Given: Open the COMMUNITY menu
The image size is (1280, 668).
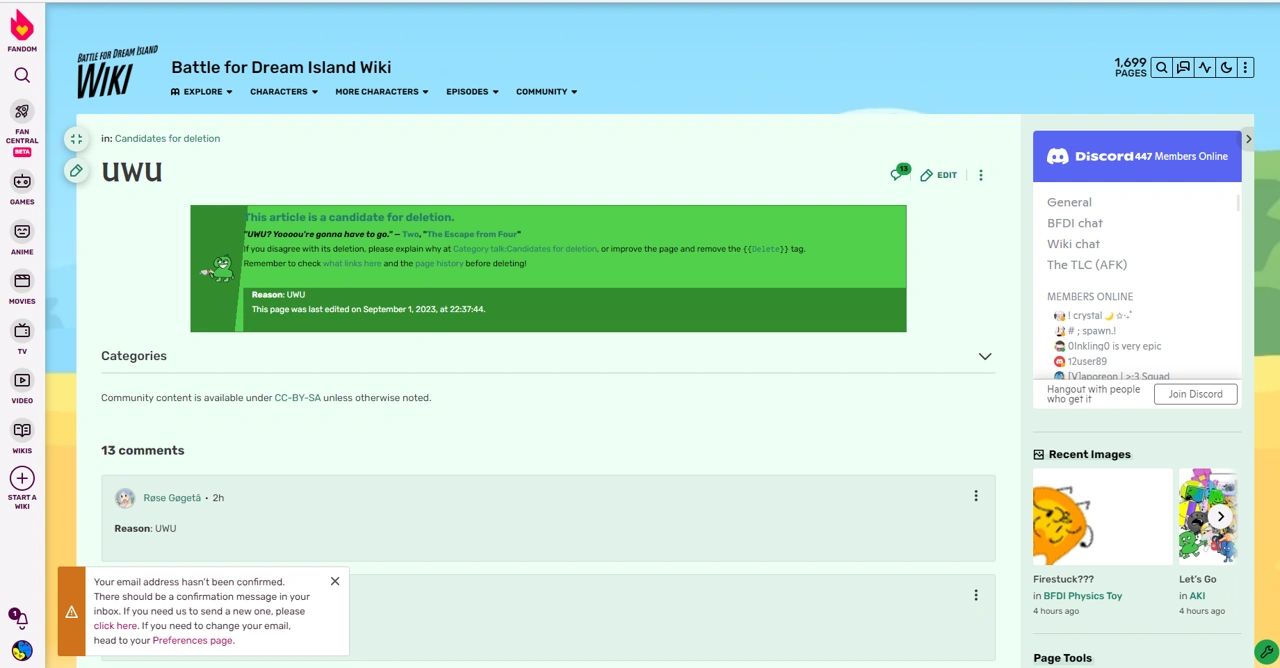Looking at the screenshot, I should pyautogui.click(x=547, y=92).
